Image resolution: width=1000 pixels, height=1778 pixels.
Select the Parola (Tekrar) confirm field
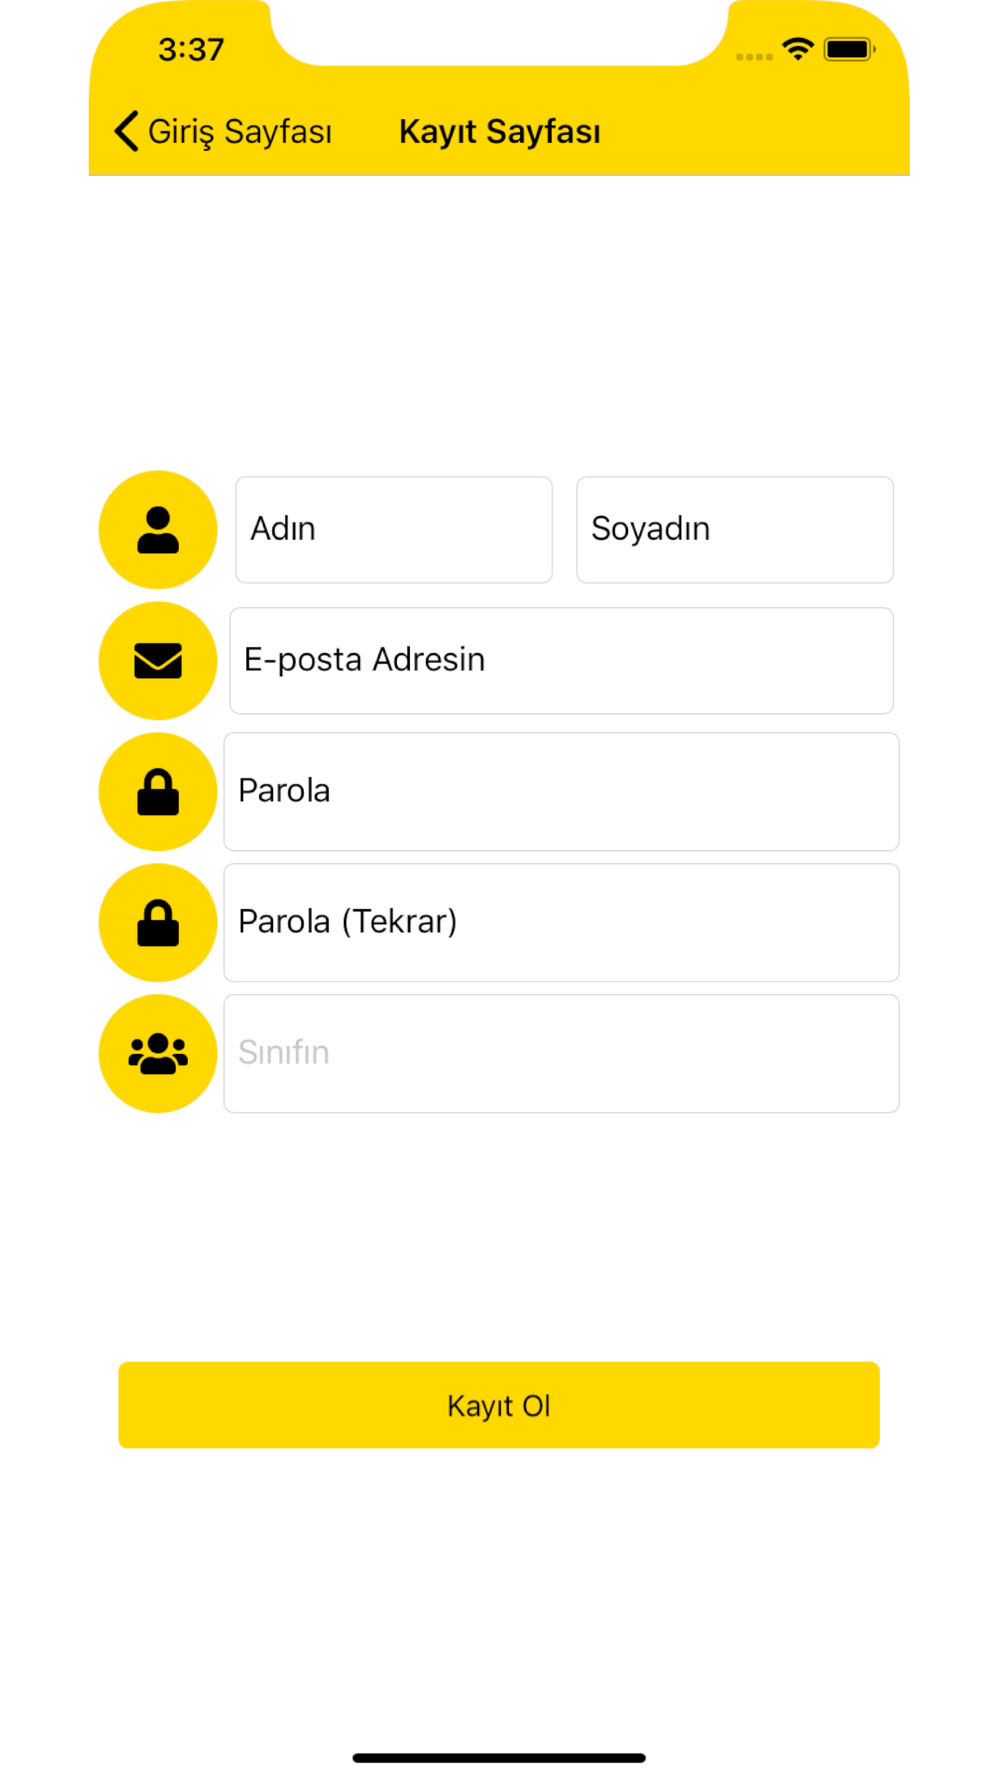pos(562,923)
